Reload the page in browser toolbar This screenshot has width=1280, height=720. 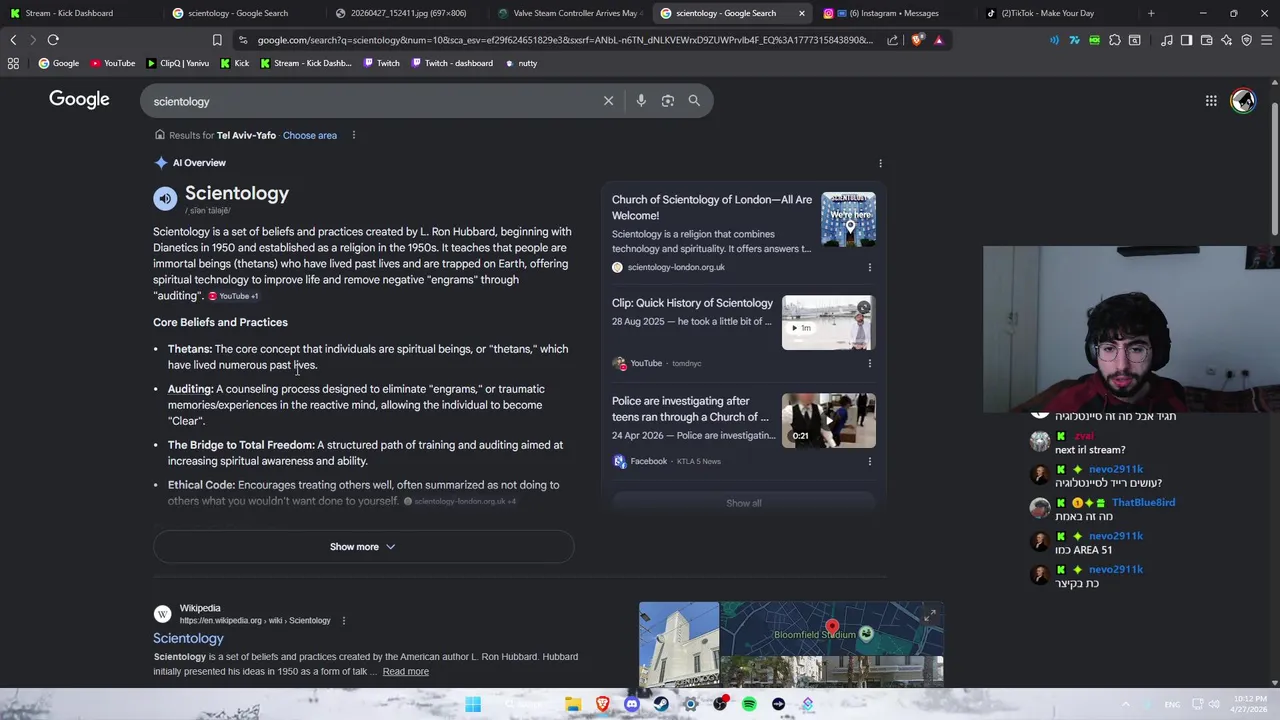pyautogui.click(x=53, y=40)
